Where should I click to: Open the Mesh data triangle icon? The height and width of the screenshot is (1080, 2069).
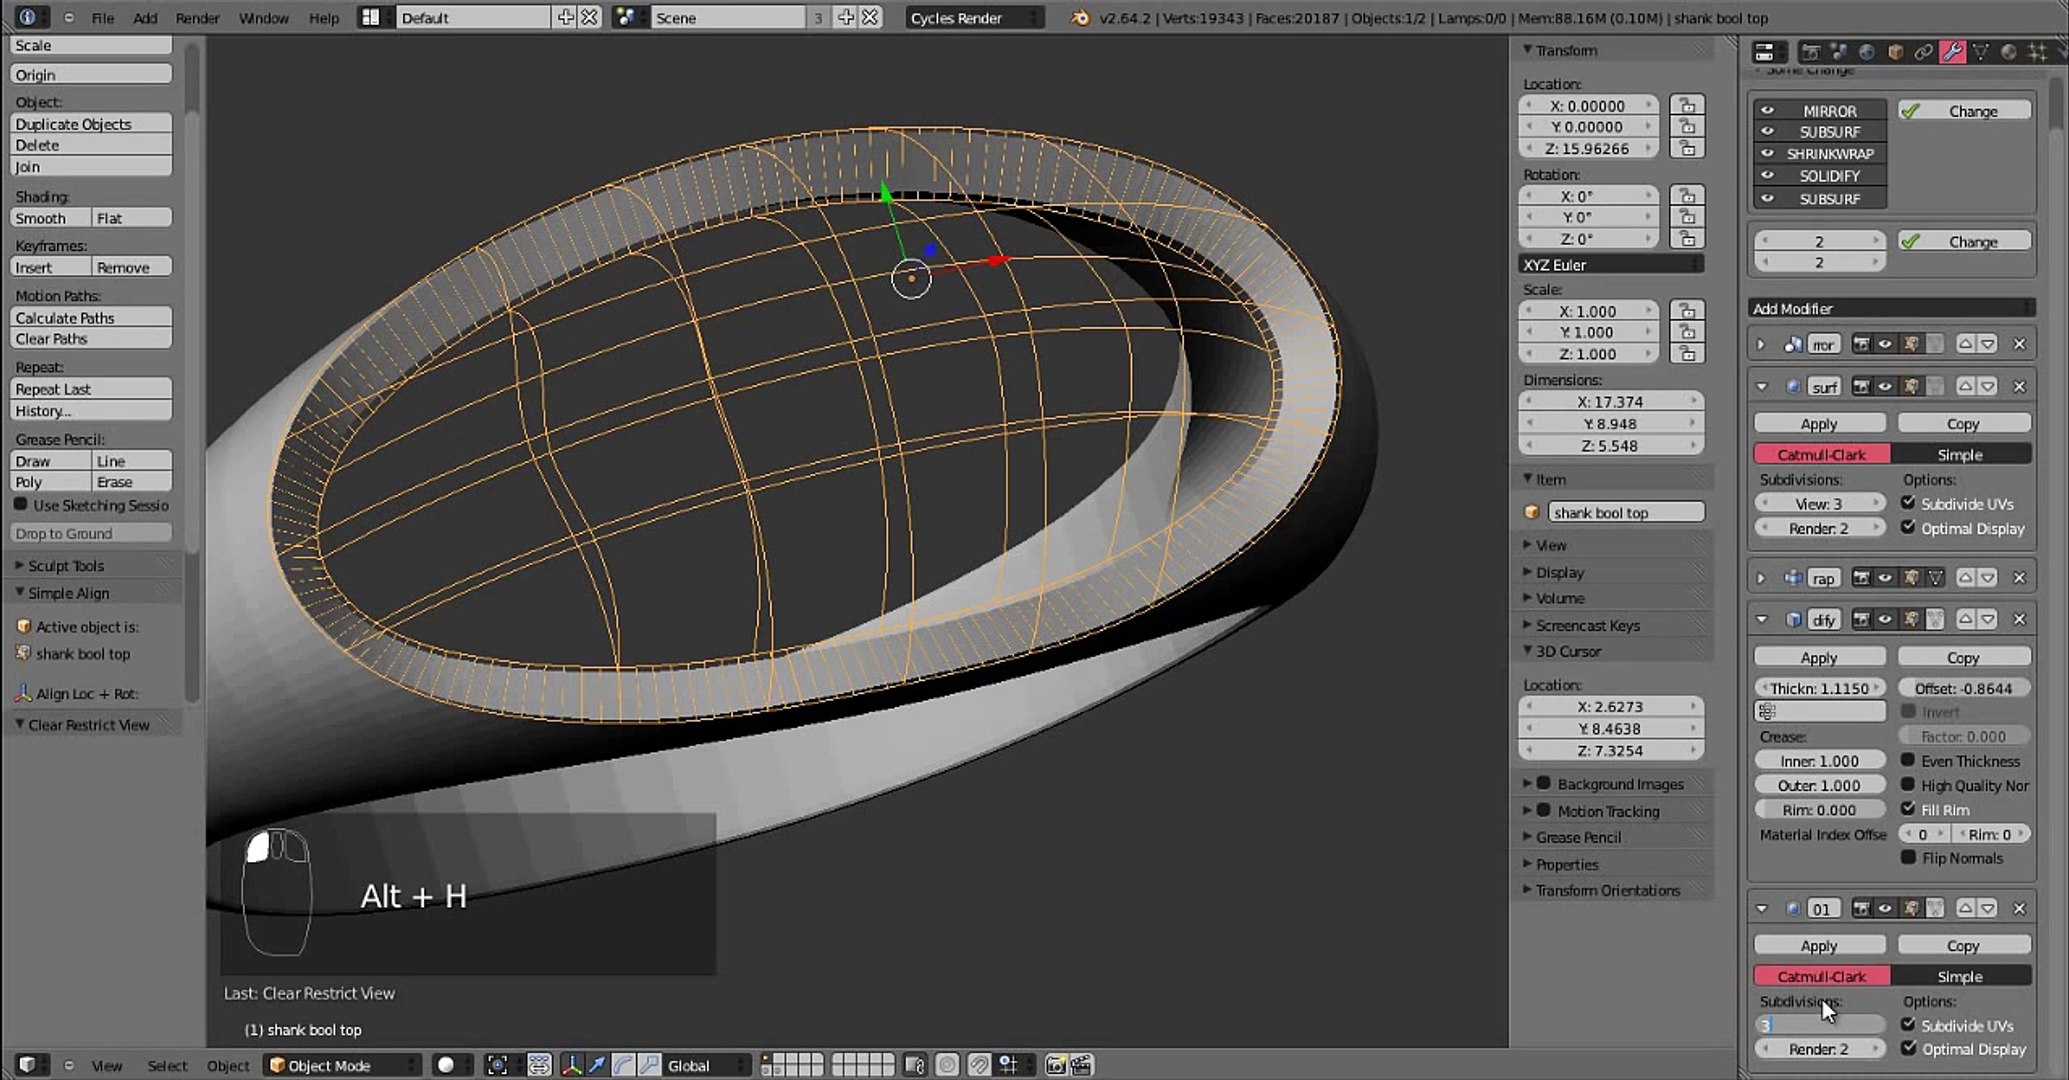[x=1980, y=52]
